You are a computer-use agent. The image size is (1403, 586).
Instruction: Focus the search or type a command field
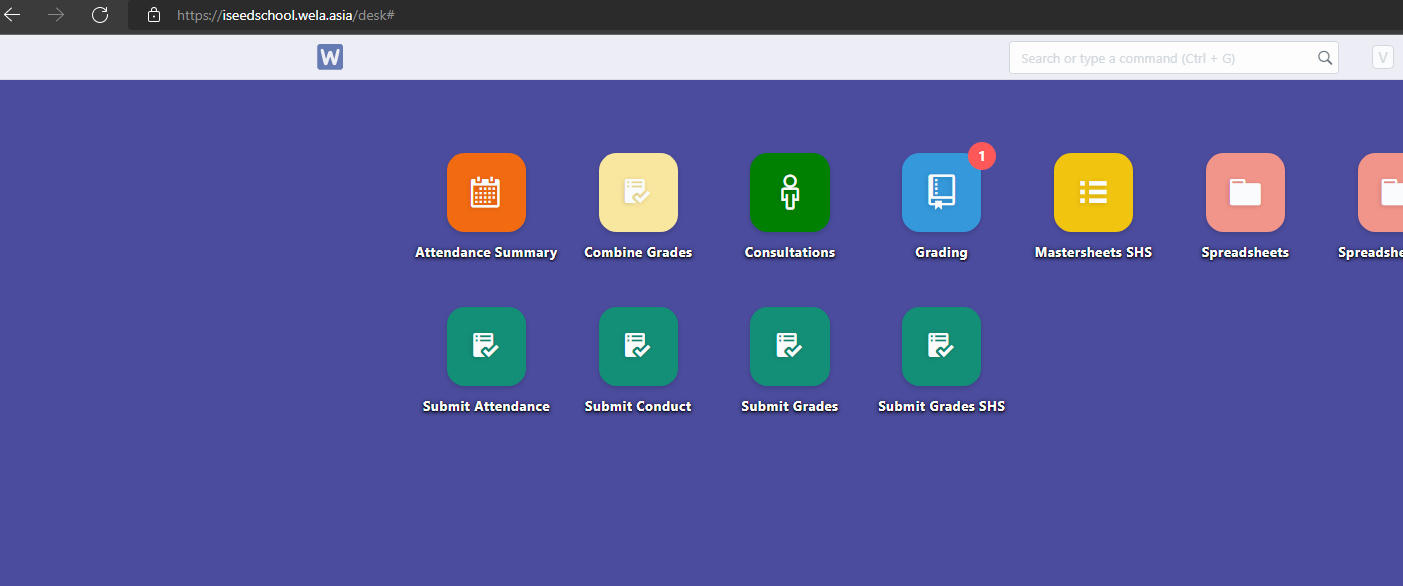1160,58
